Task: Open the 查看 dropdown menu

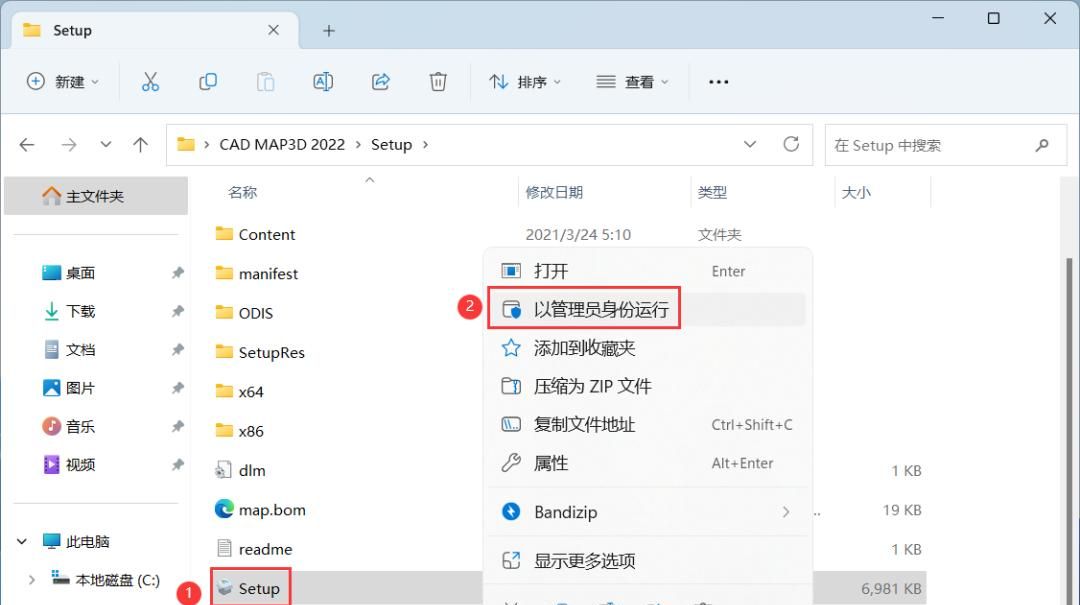Action: click(632, 81)
